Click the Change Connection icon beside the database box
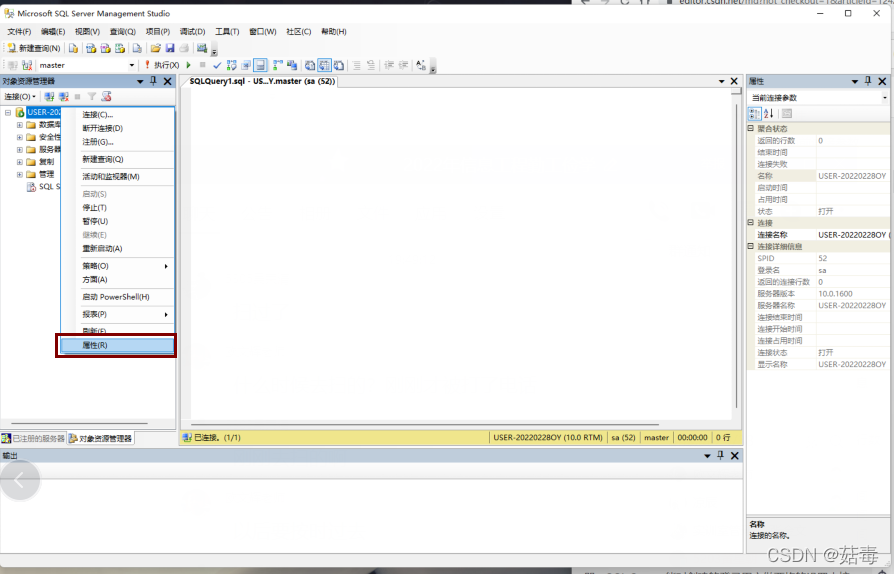Screen dimensions: 894x574 27,65
